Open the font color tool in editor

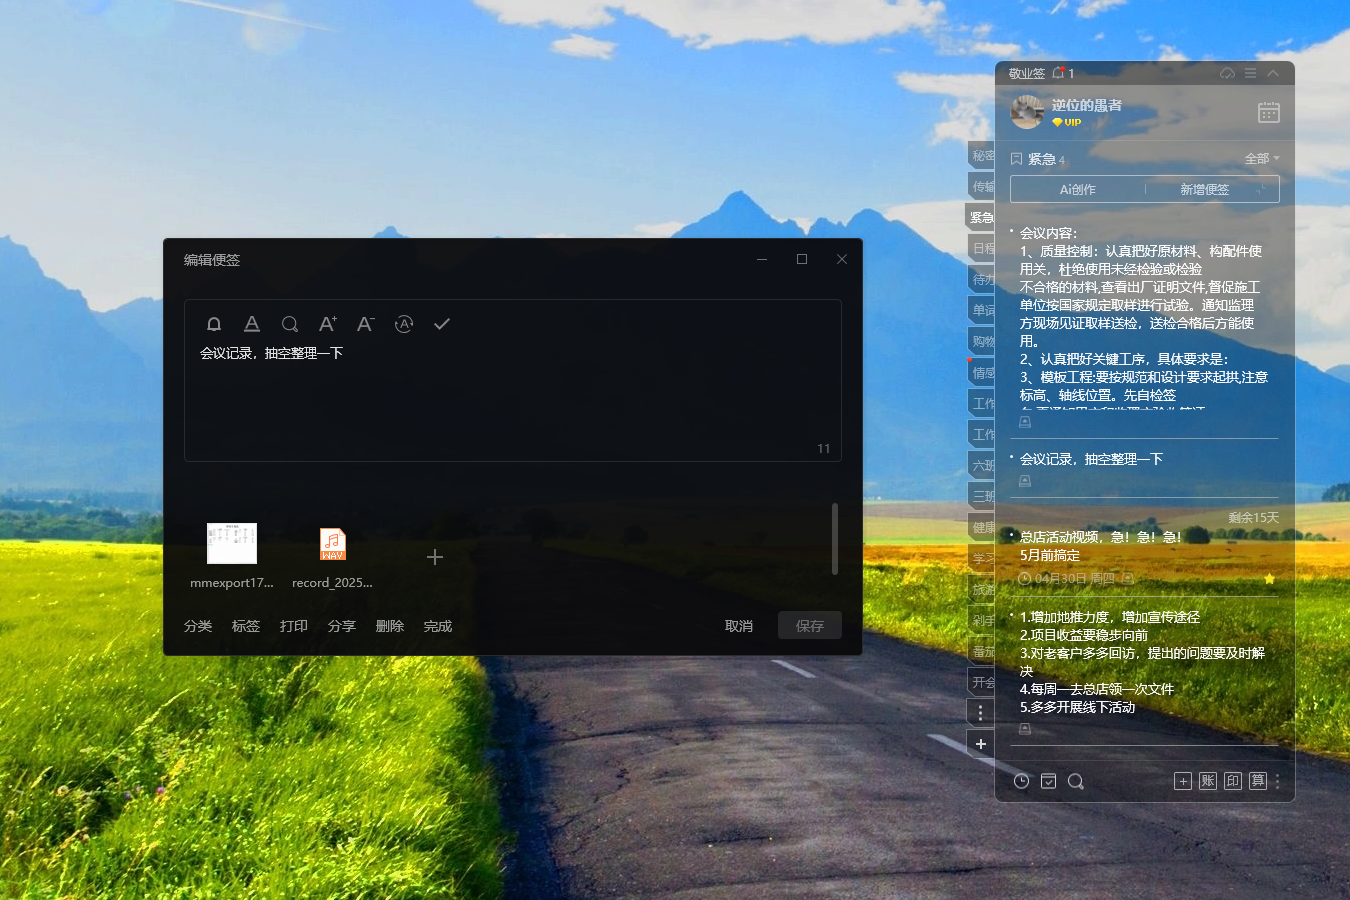251,323
